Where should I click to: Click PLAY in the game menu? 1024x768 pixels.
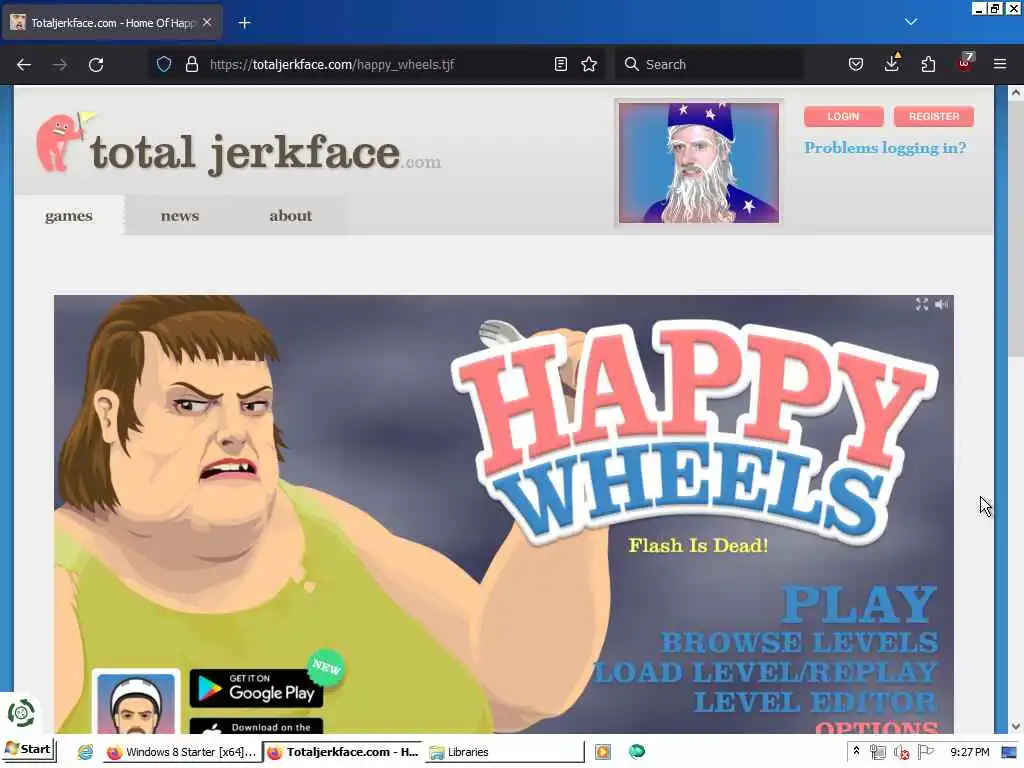pyautogui.click(x=859, y=604)
